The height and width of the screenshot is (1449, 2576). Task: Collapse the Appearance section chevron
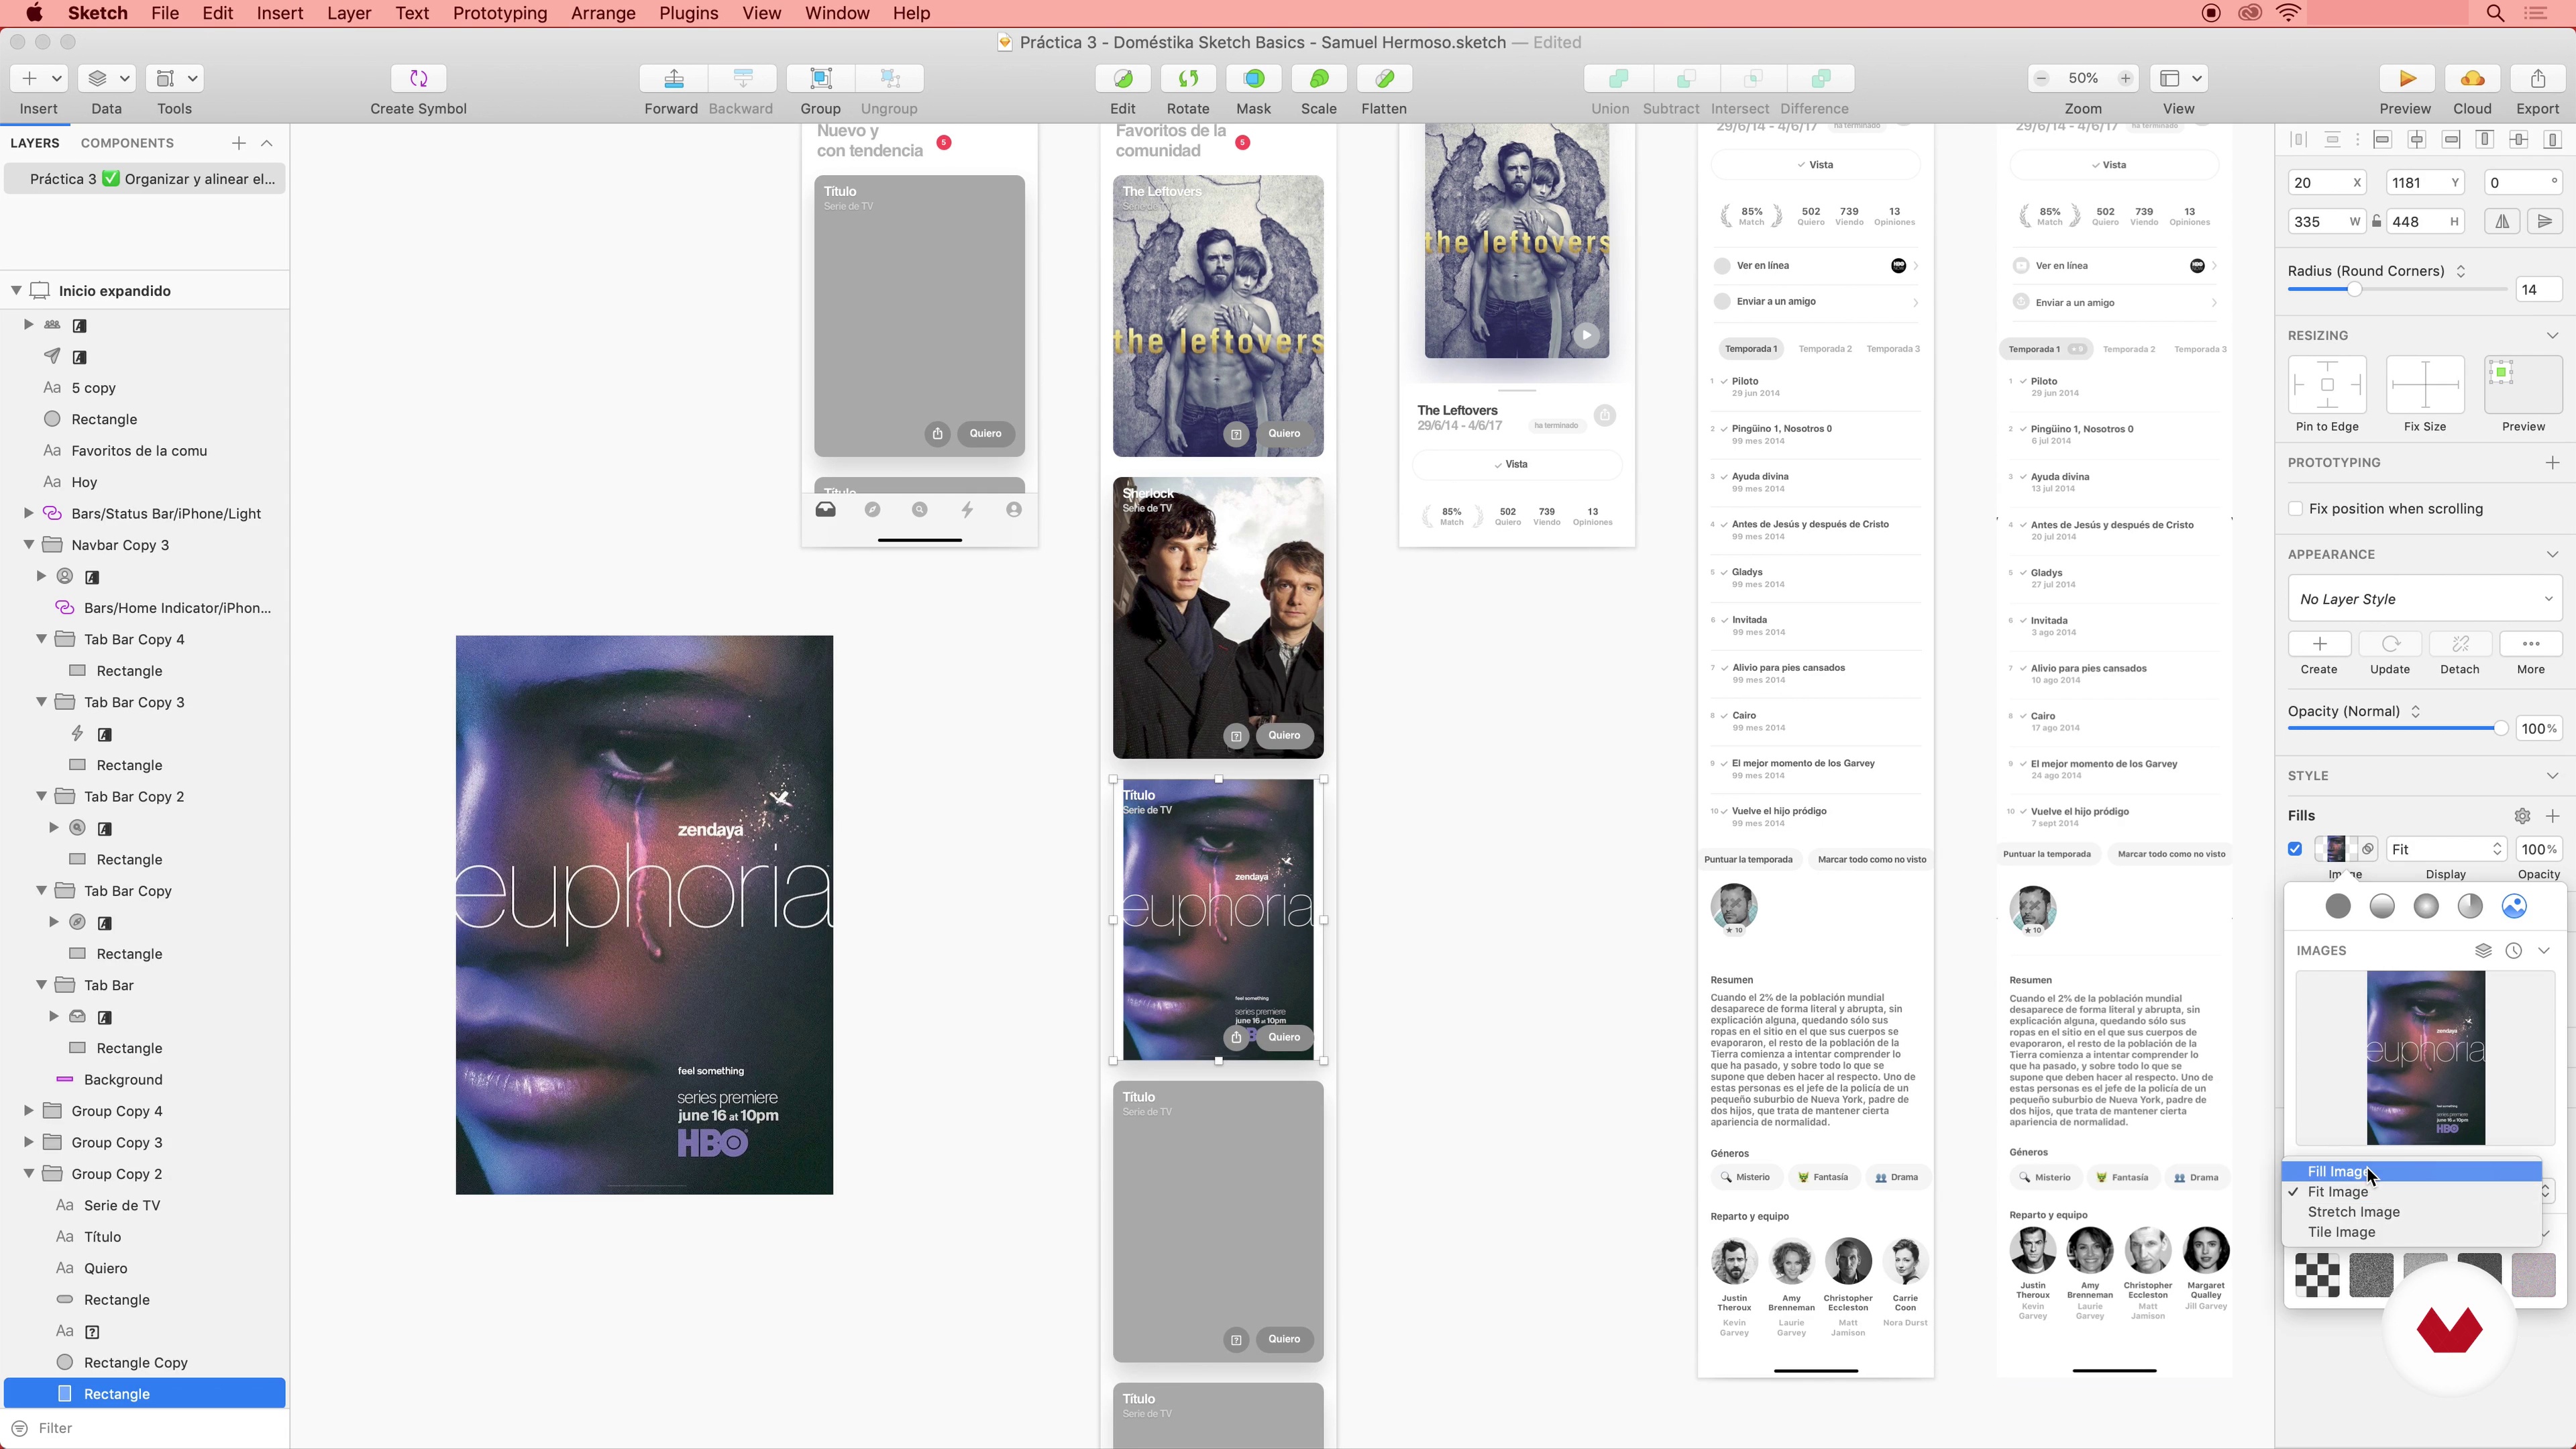coord(2552,554)
